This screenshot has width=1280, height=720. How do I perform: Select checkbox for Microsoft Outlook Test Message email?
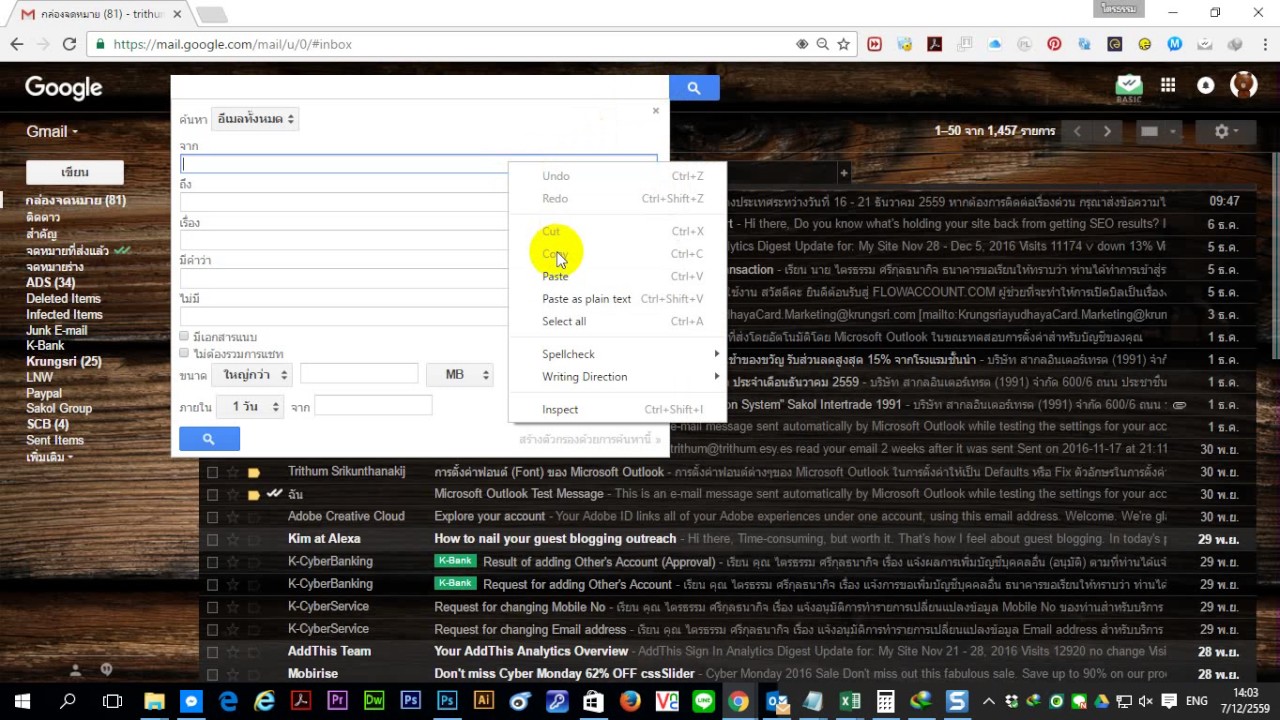pos(212,494)
